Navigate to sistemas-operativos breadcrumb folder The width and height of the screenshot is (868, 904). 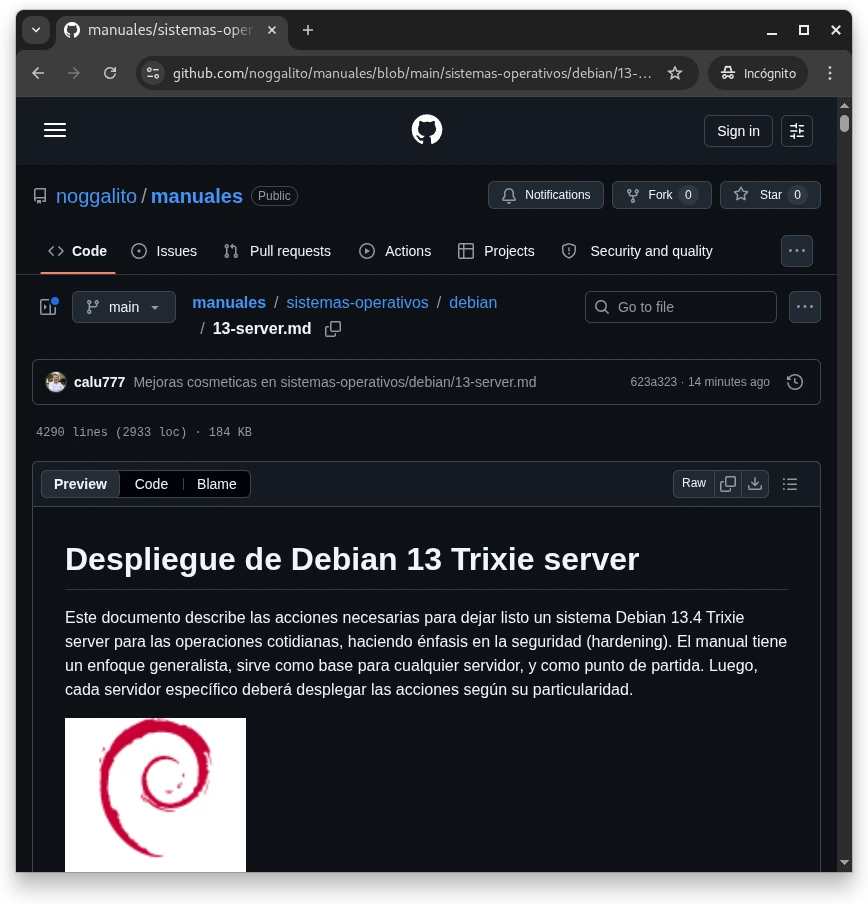(357, 303)
